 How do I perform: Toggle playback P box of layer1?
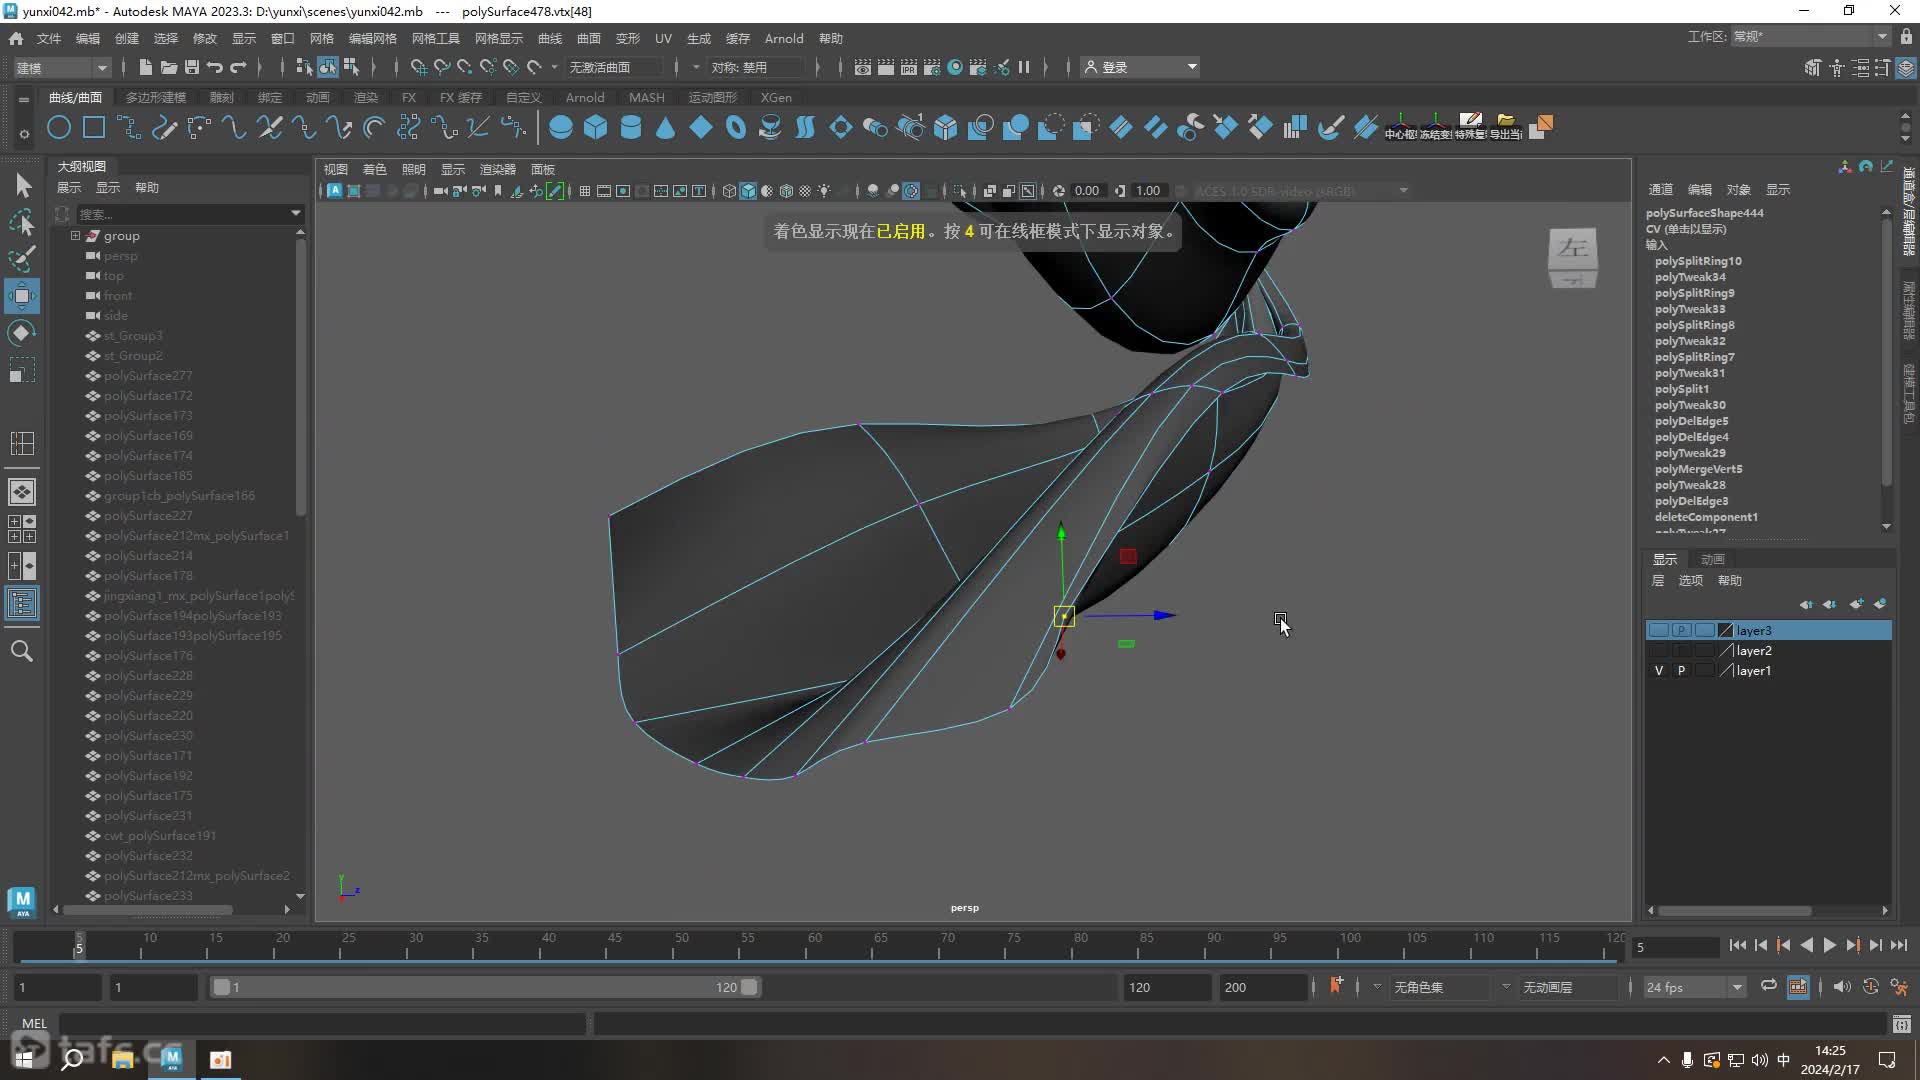[x=1681, y=671]
